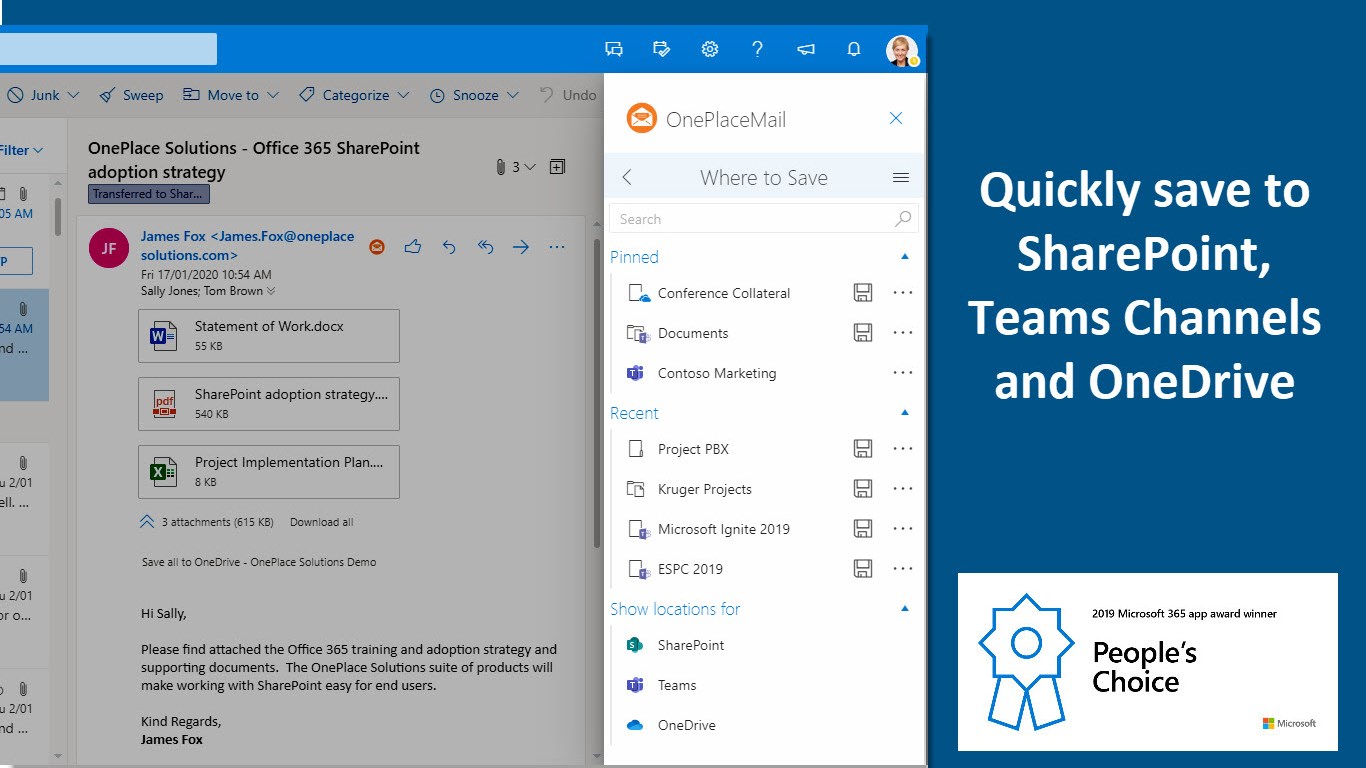
Task: Collapse the Show locations for section
Action: click(905, 609)
